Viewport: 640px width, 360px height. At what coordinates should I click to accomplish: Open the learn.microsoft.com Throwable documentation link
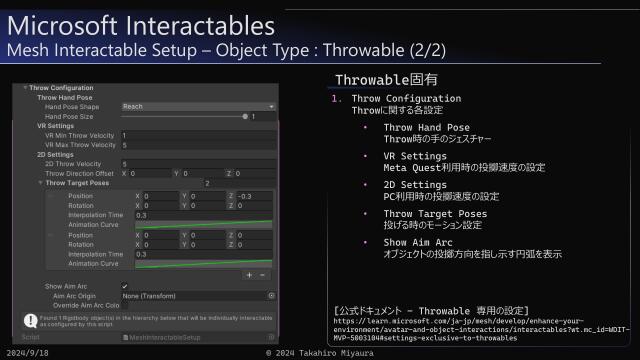[x=481, y=329]
